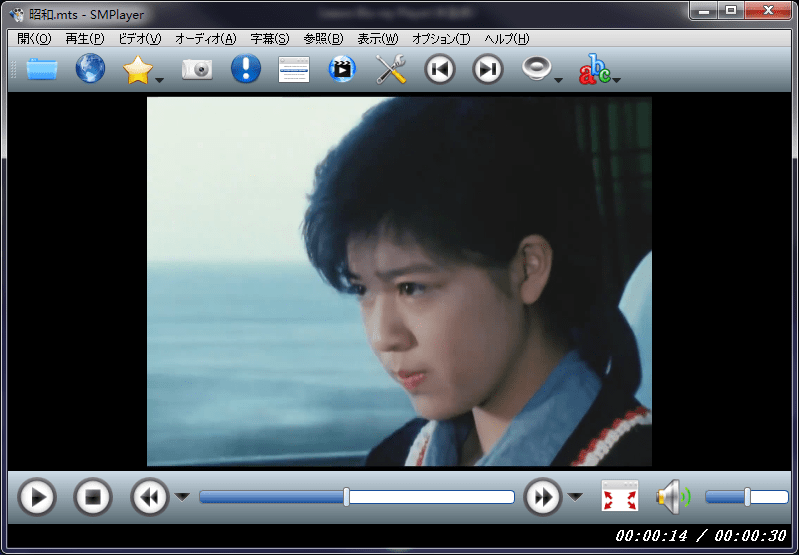Image resolution: width=799 pixels, height=555 pixels.
Task: Click the film clapper video icon
Action: [x=342, y=69]
